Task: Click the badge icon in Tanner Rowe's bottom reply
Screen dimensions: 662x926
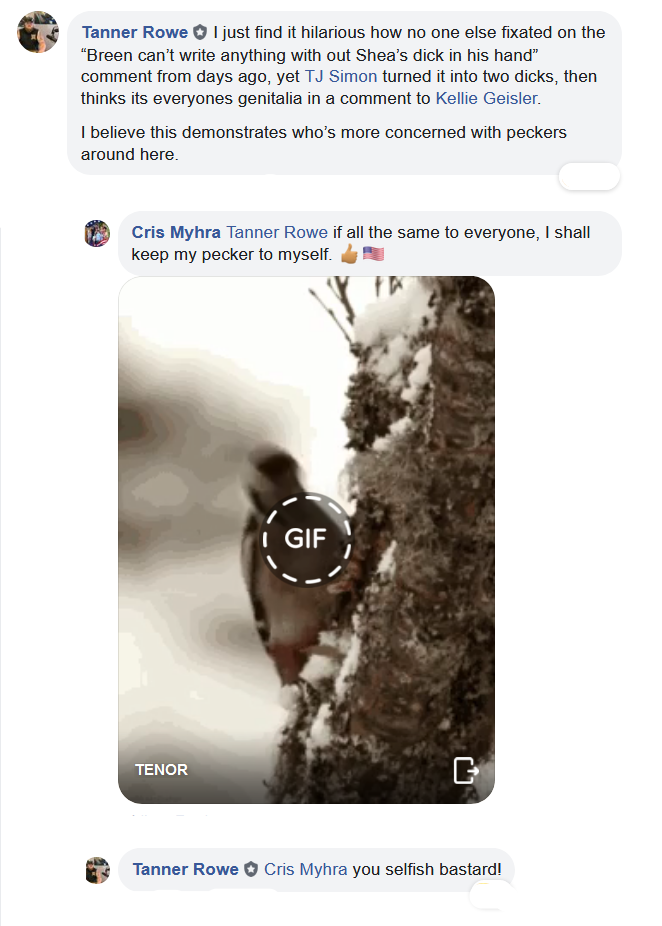Action: (251, 869)
